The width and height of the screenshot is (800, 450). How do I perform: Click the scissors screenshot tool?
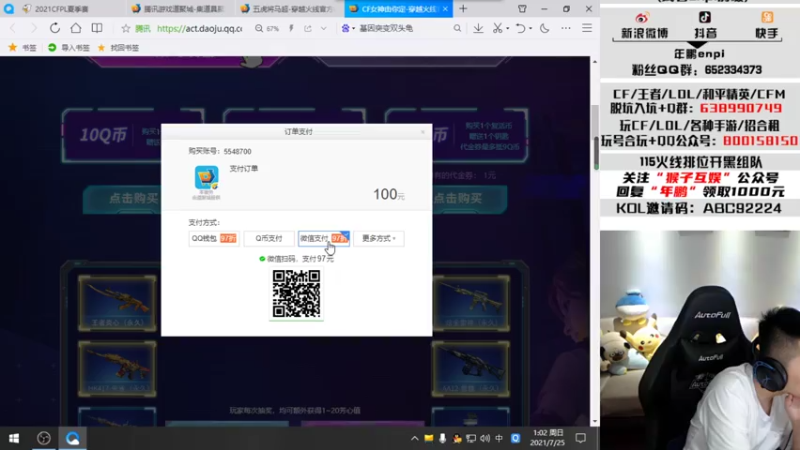click(497, 29)
